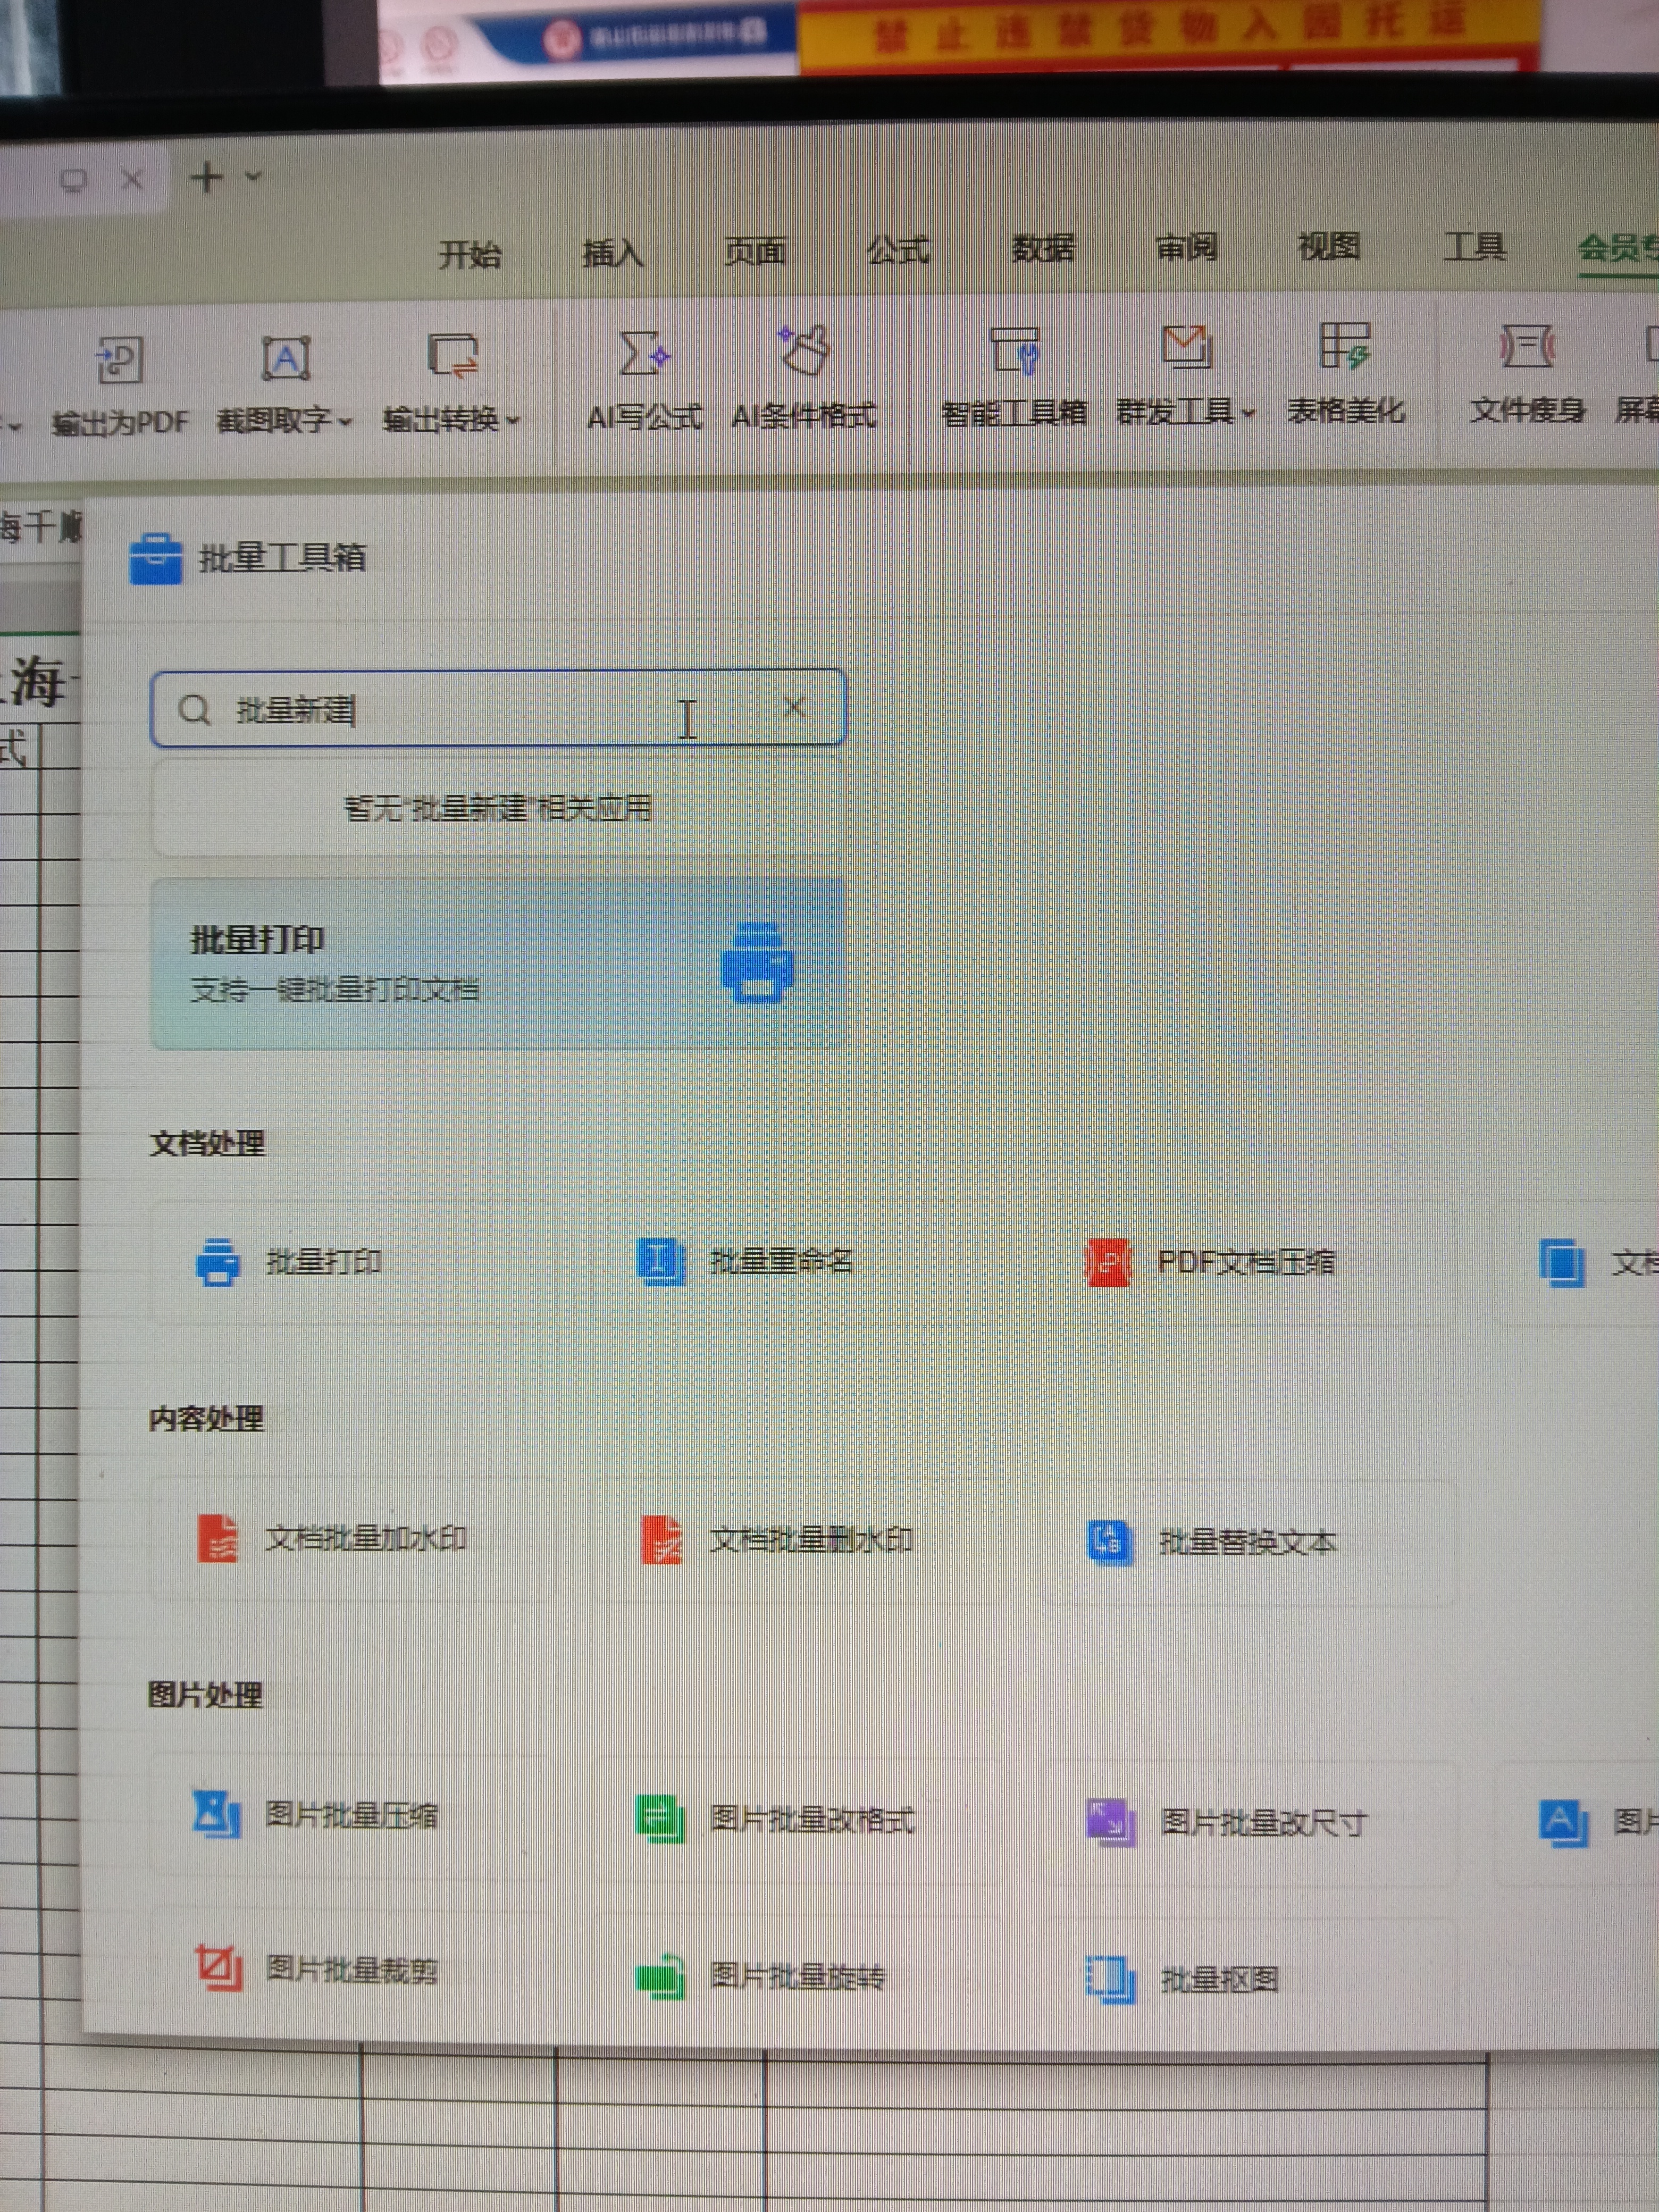Viewport: 1659px width, 2212px height.
Task: Open the AI写公式 tool
Action: pos(643,353)
